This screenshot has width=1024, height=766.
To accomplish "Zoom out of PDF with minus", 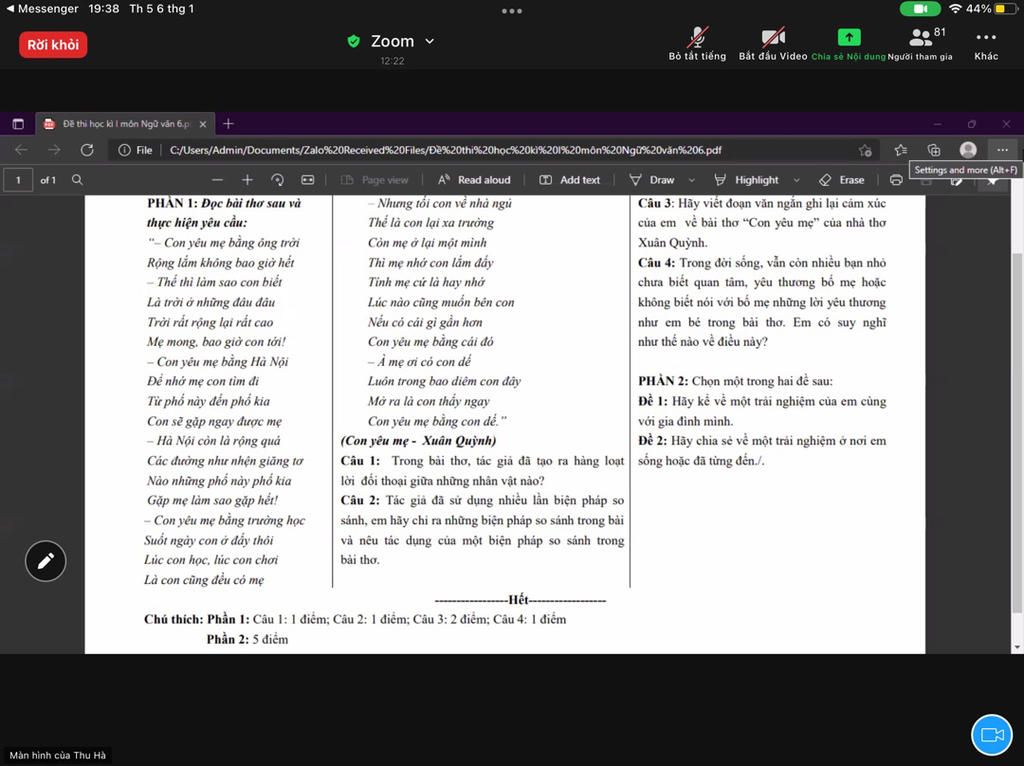I will pyautogui.click(x=217, y=180).
